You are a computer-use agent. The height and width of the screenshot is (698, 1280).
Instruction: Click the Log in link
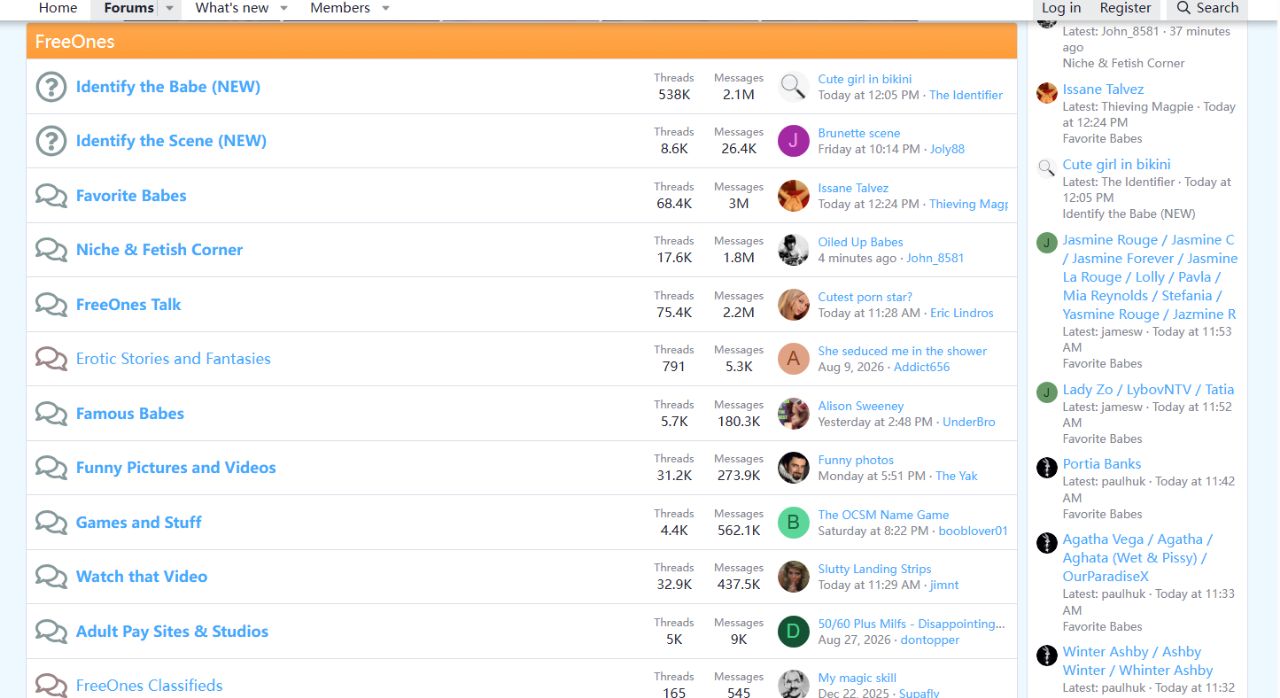(x=1061, y=8)
